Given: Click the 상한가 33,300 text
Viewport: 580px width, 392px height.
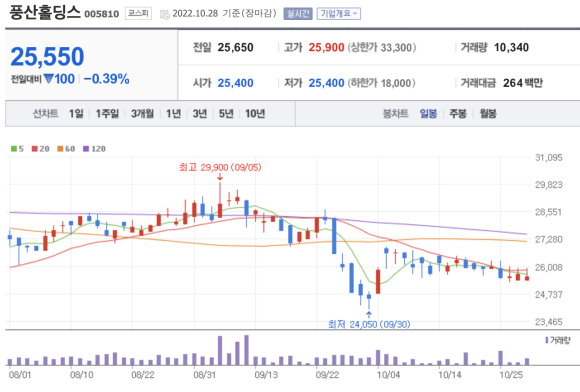Looking at the screenshot, I should pos(382,47).
